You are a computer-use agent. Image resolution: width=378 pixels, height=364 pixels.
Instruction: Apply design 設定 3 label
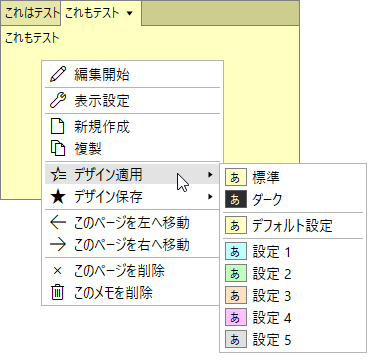(x=272, y=296)
